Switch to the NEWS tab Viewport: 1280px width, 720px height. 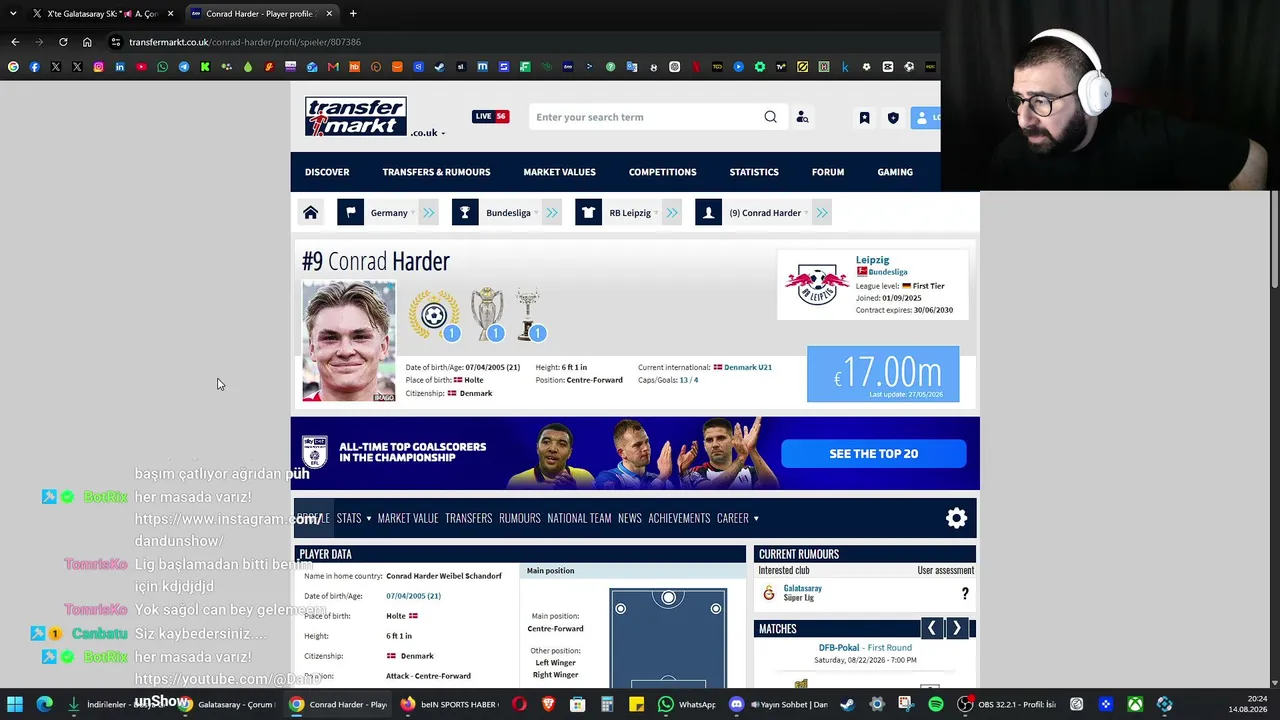click(x=630, y=518)
